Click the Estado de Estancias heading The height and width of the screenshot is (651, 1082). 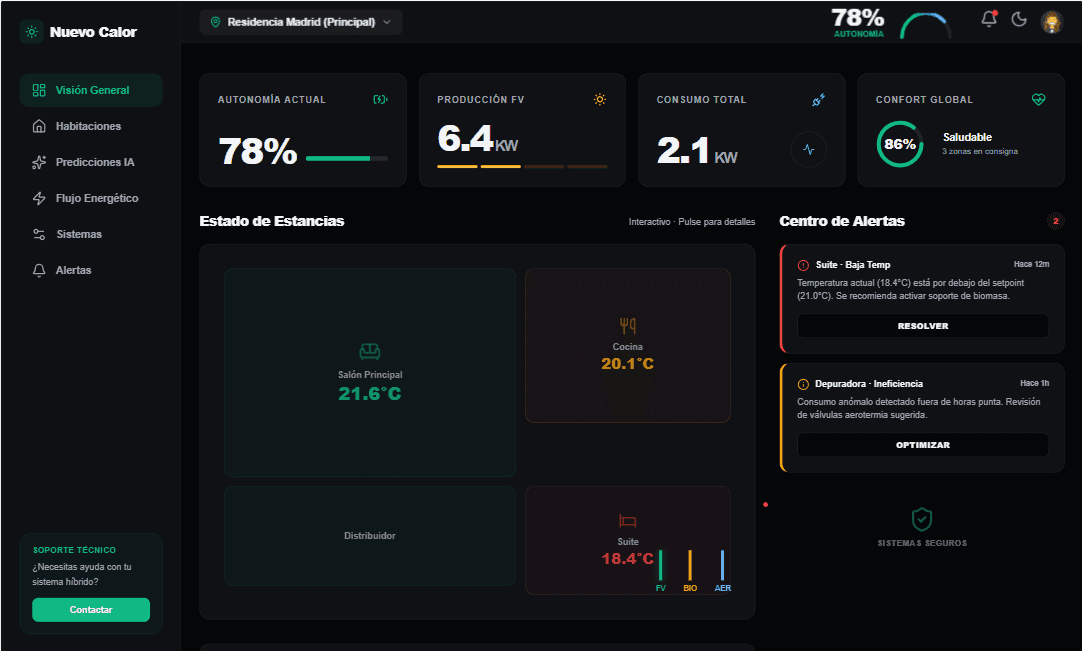pos(272,221)
